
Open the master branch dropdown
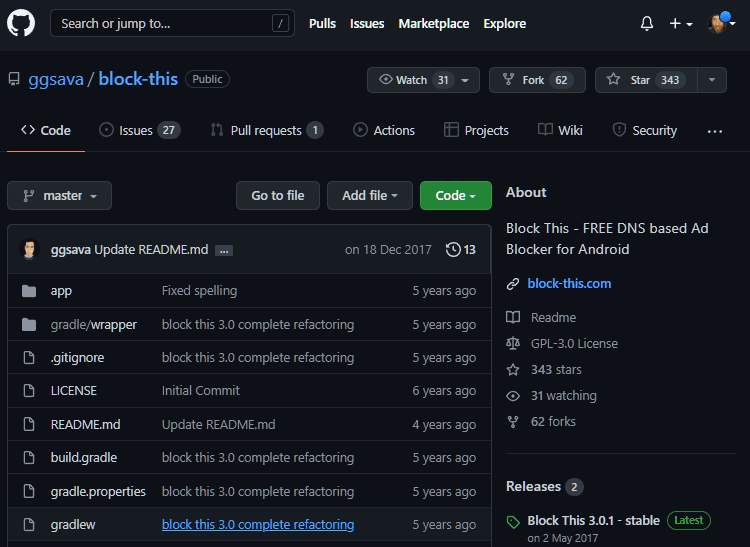[x=59, y=196]
